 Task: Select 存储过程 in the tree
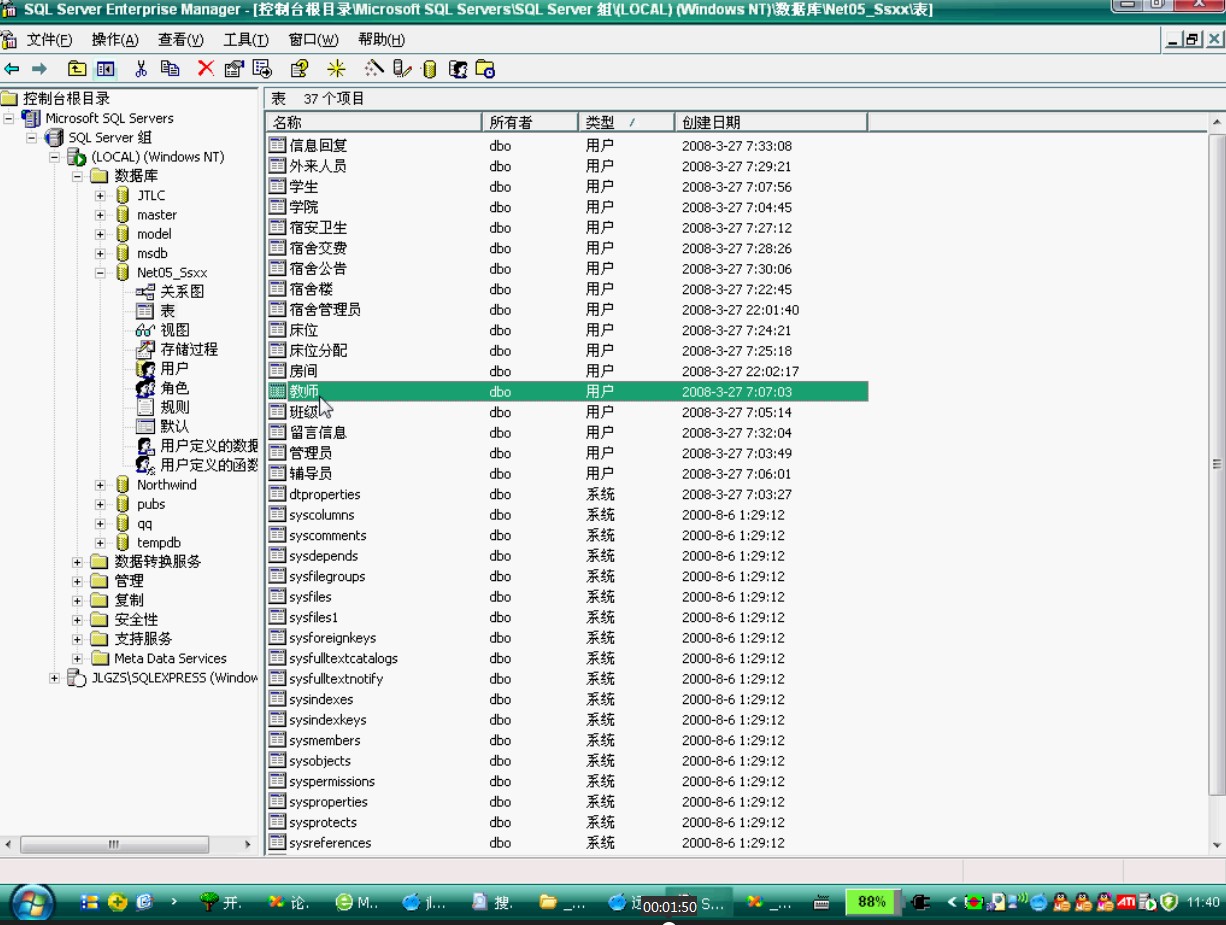(x=189, y=350)
